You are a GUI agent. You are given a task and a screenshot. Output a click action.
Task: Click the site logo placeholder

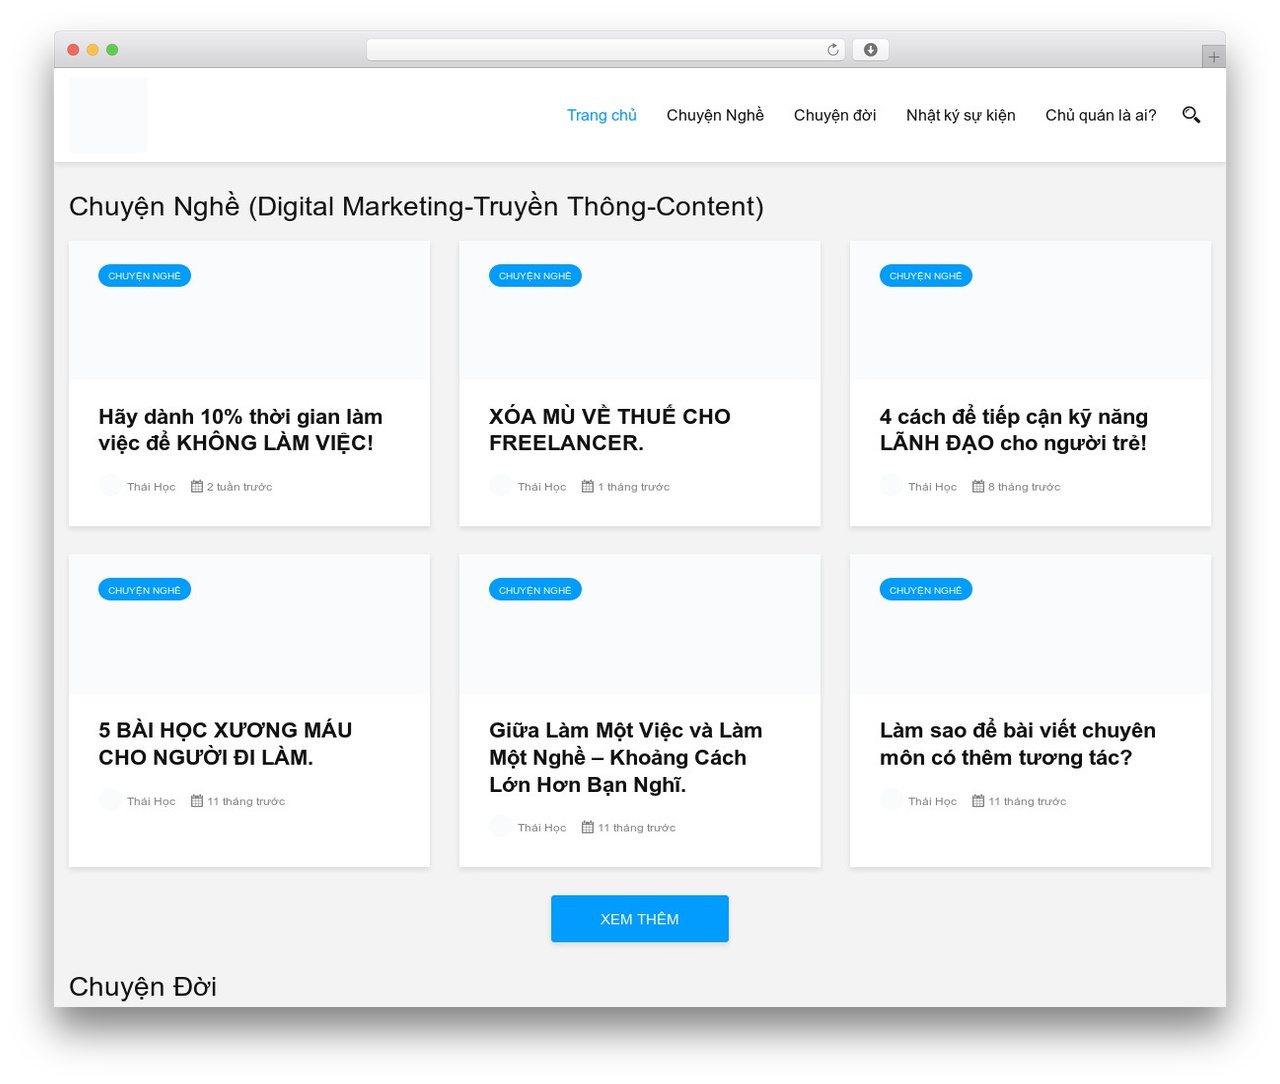click(x=108, y=115)
